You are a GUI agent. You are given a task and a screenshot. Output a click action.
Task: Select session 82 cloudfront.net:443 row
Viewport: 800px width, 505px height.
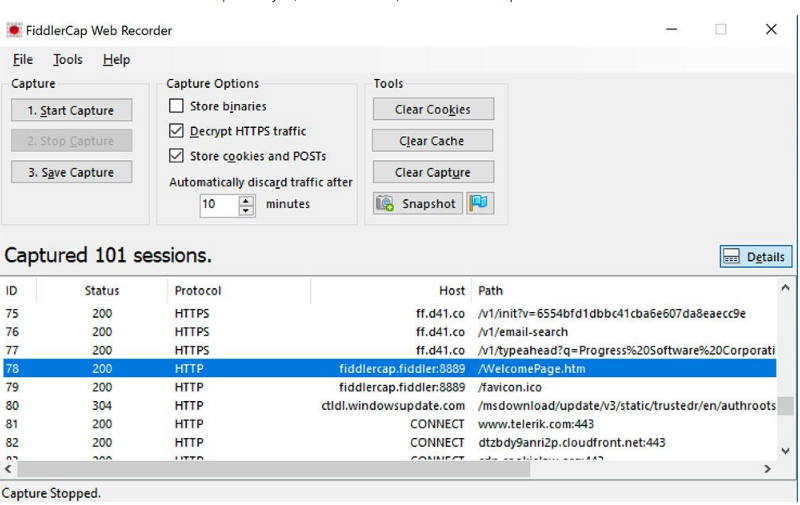(x=390, y=442)
